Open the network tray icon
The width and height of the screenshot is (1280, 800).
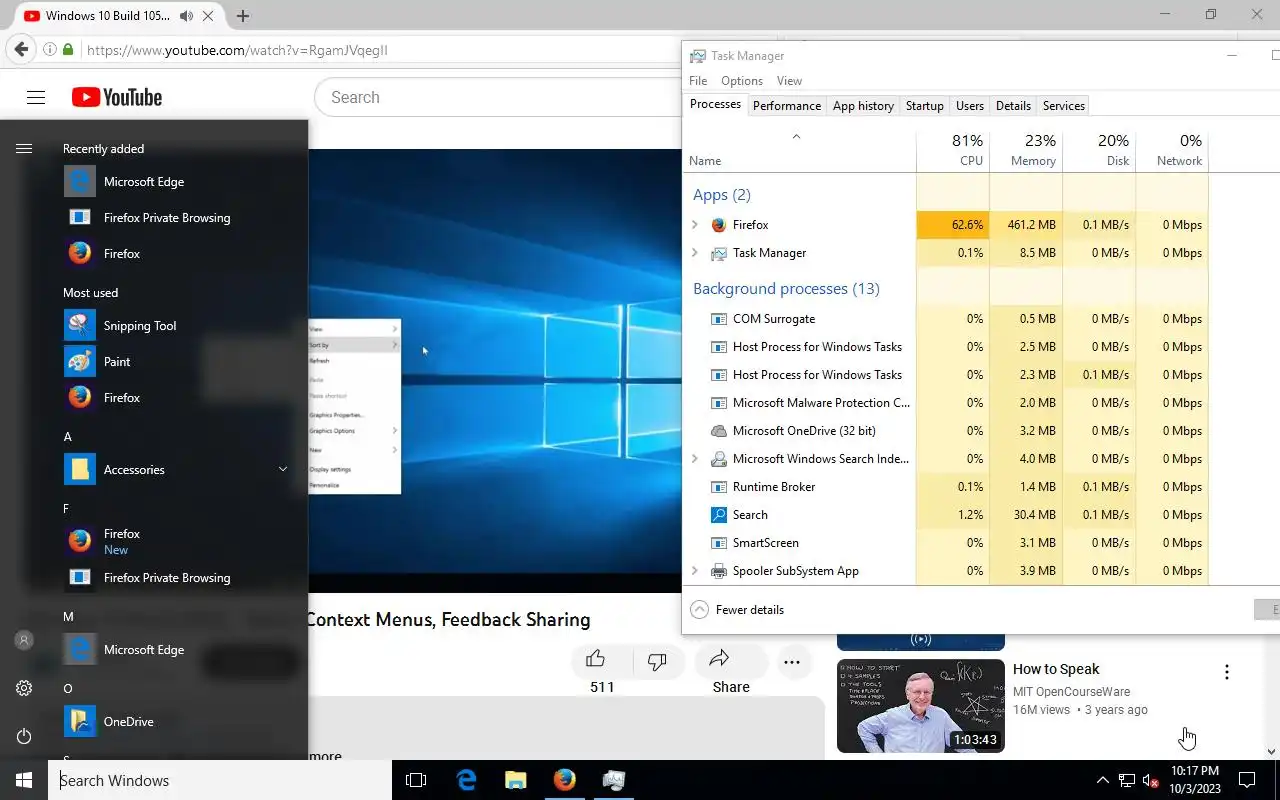1126,780
